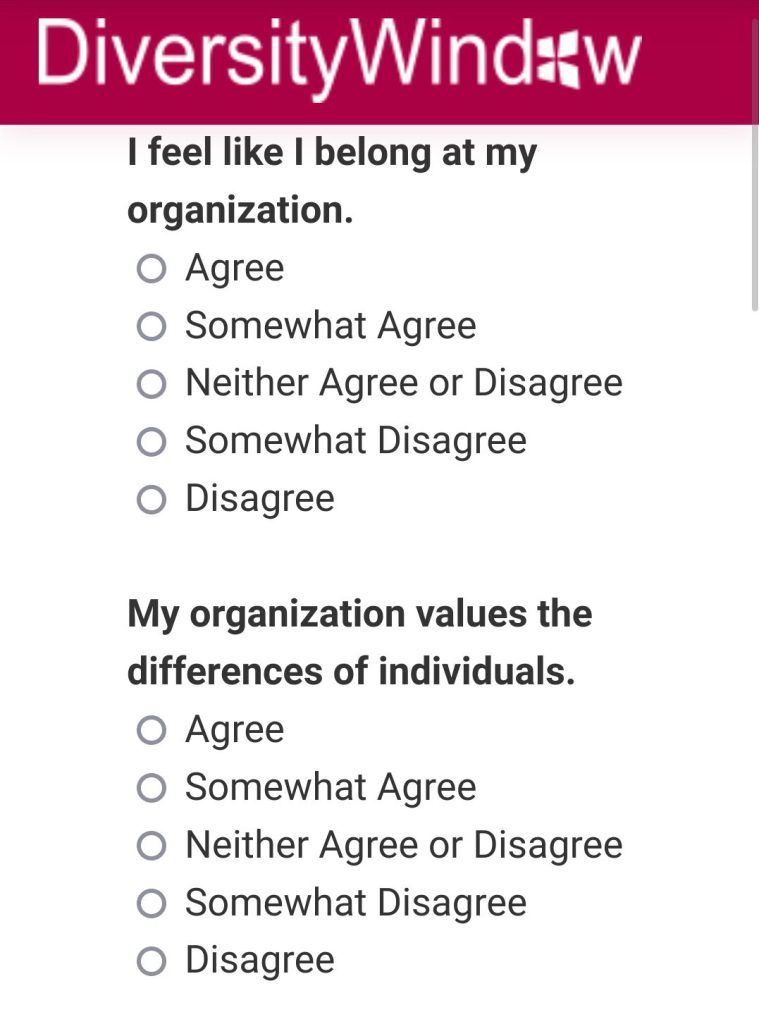
Task: Click 'My organization values the differences' question text
Action: coord(360,643)
